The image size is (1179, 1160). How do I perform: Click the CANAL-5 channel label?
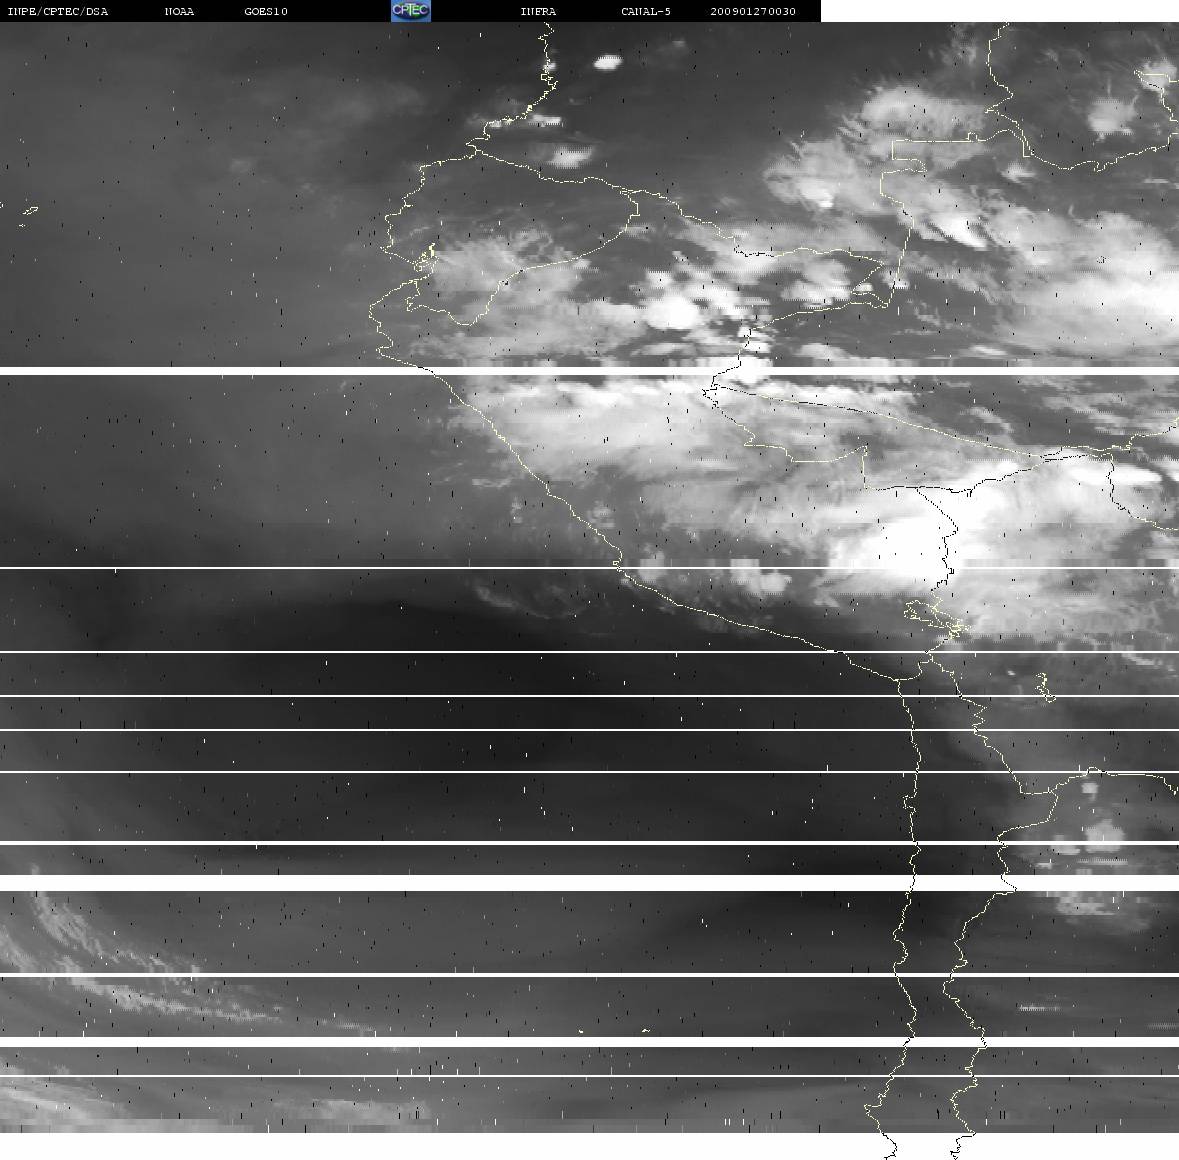[646, 11]
